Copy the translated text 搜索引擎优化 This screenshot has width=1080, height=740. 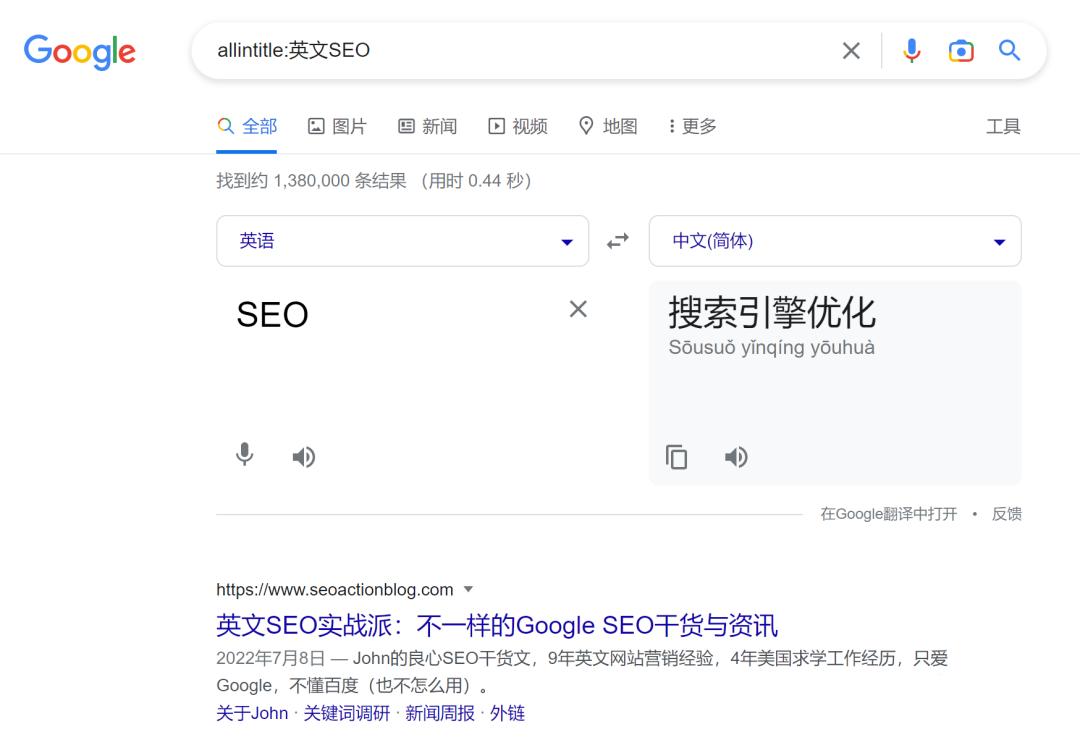pyautogui.click(x=676, y=457)
